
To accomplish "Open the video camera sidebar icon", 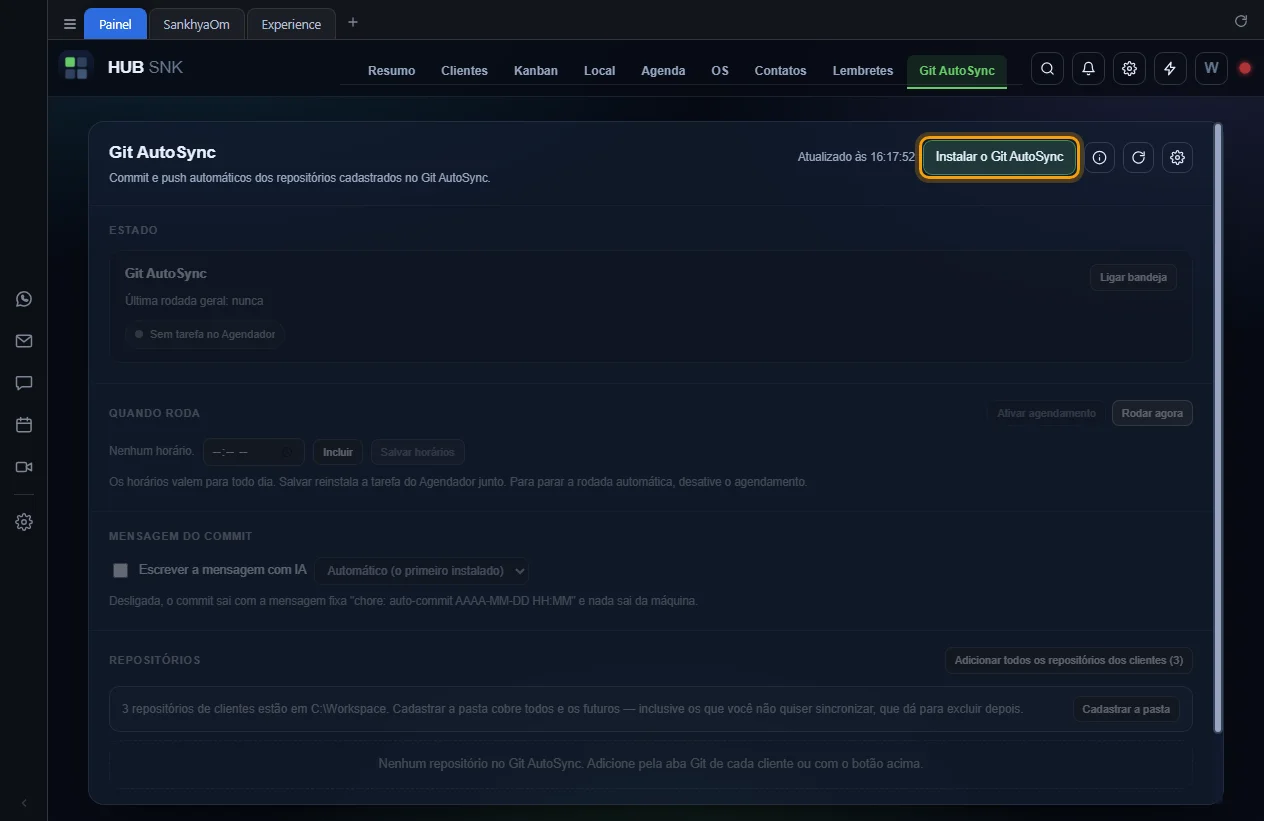I will coord(24,467).
